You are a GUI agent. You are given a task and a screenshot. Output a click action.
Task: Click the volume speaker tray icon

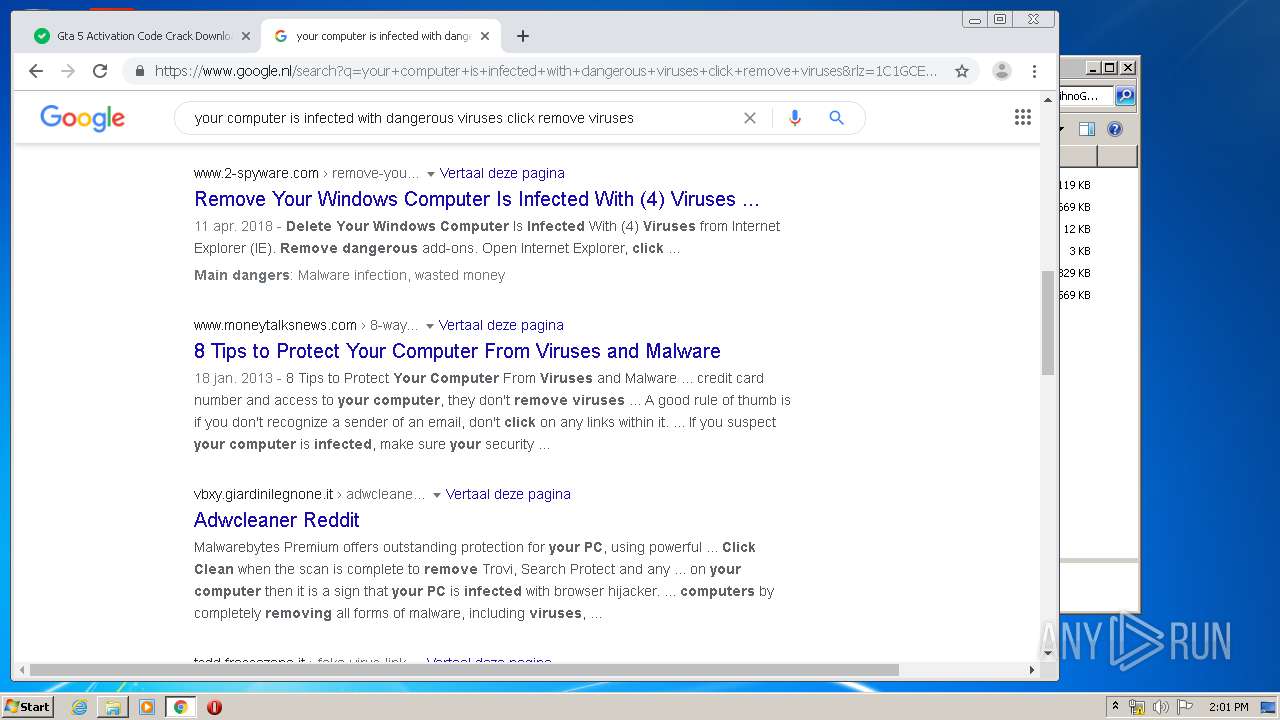click(1161, 707)
